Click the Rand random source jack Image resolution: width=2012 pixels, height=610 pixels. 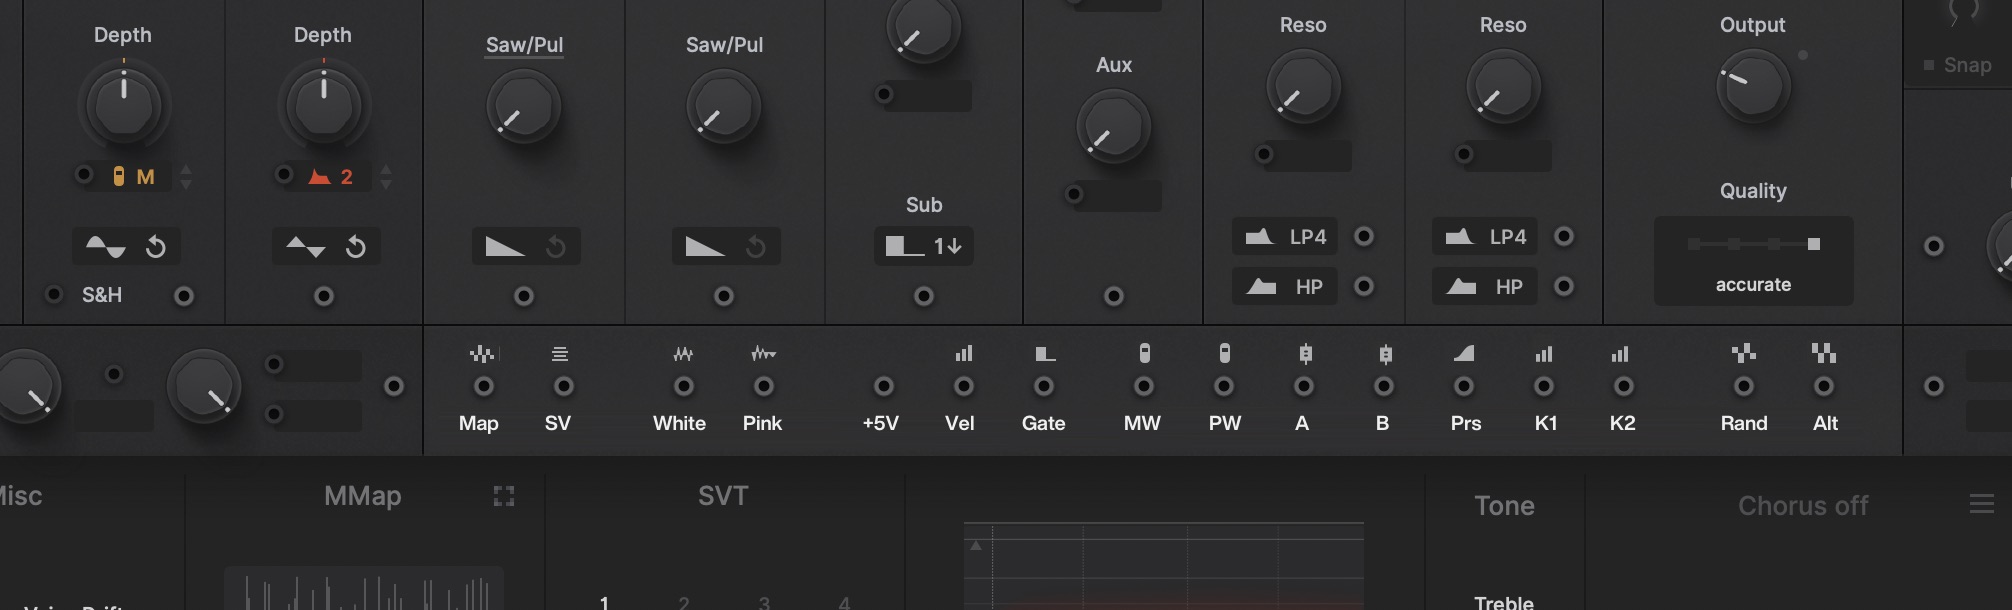point(1744,386)
